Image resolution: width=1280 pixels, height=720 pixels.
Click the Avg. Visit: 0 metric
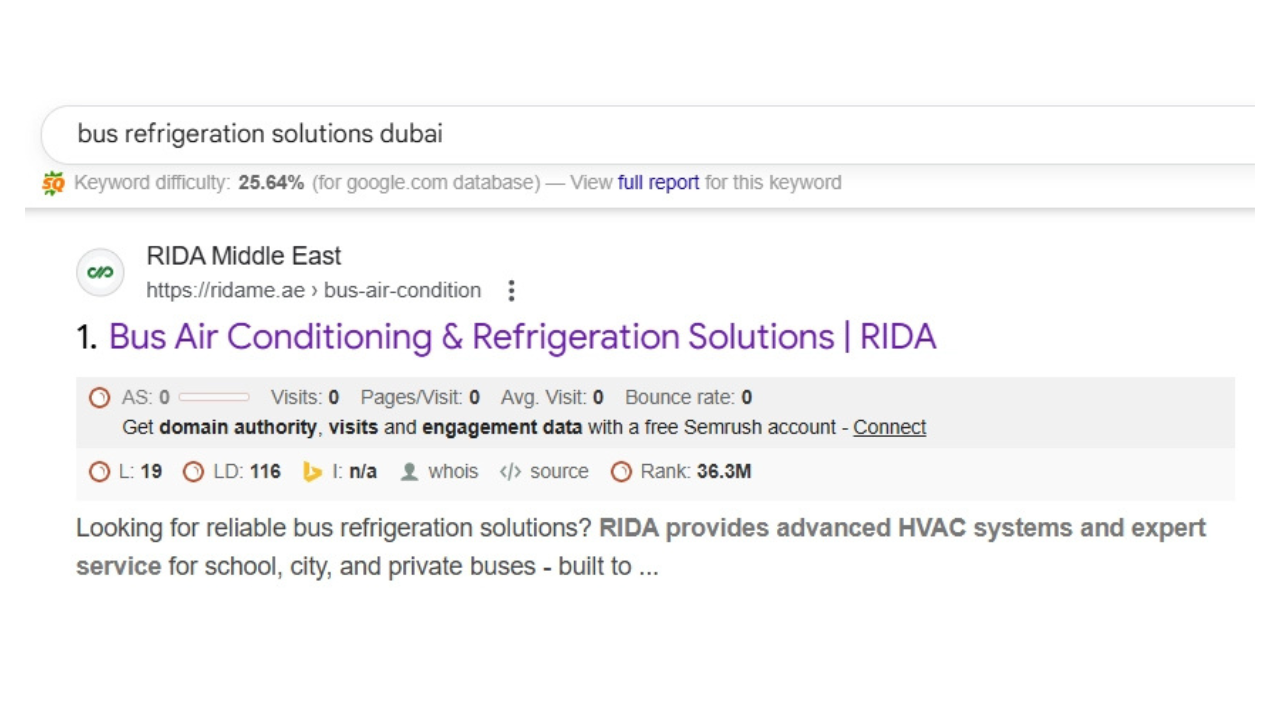552,398
